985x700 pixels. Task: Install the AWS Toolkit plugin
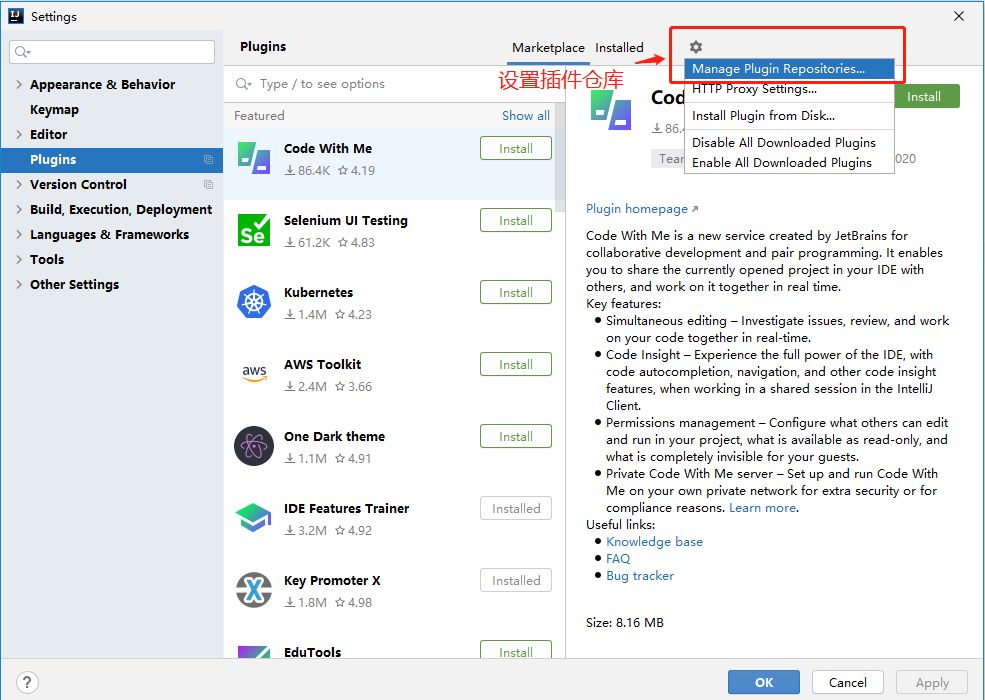coord(516,364)
